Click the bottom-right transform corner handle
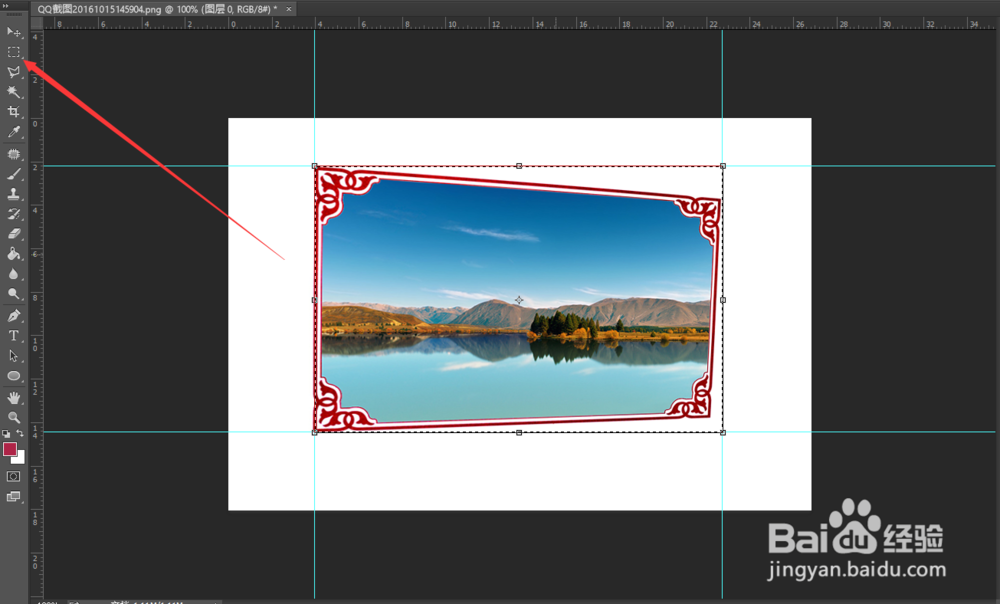This screenshot has width=1000, height=604. pyautogui.click(x=723, y=432)
